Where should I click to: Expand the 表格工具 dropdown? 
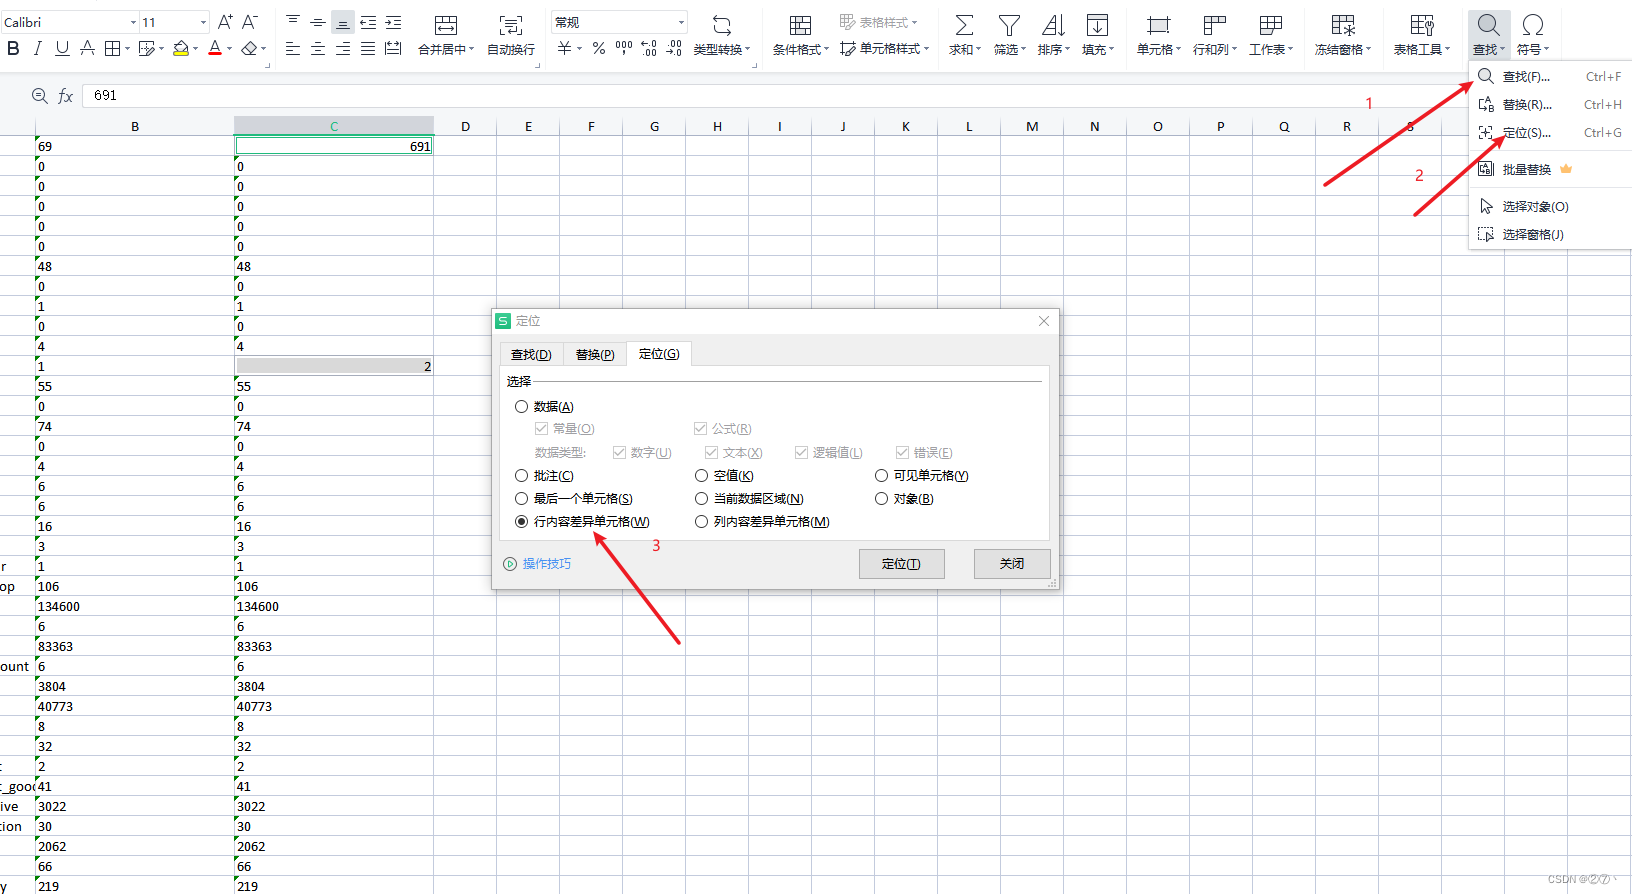pyautogui.click(x=1447, y=49)
